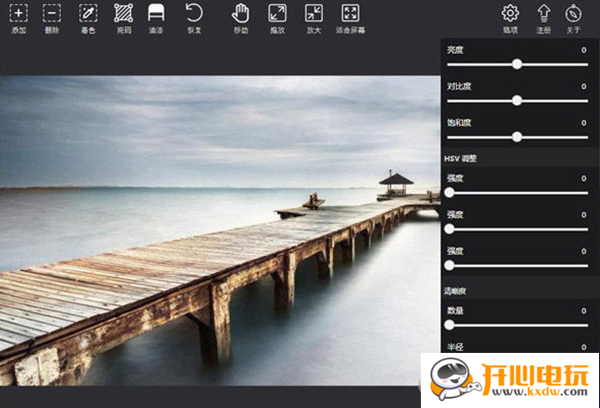The height and width of the screenshot is (408, 600).
Task: Click the 数量 amount slider handle
Action: 449,325
